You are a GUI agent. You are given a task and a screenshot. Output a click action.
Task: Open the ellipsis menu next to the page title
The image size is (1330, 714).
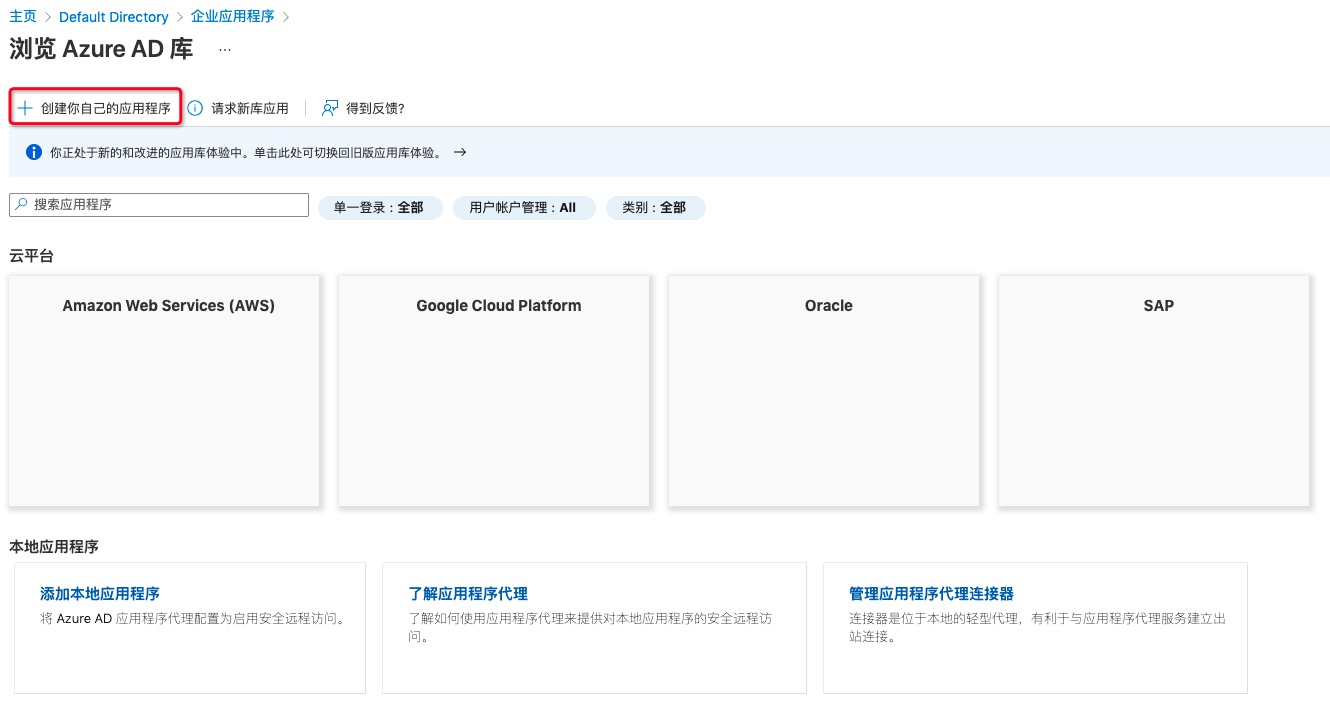[225, 49]
